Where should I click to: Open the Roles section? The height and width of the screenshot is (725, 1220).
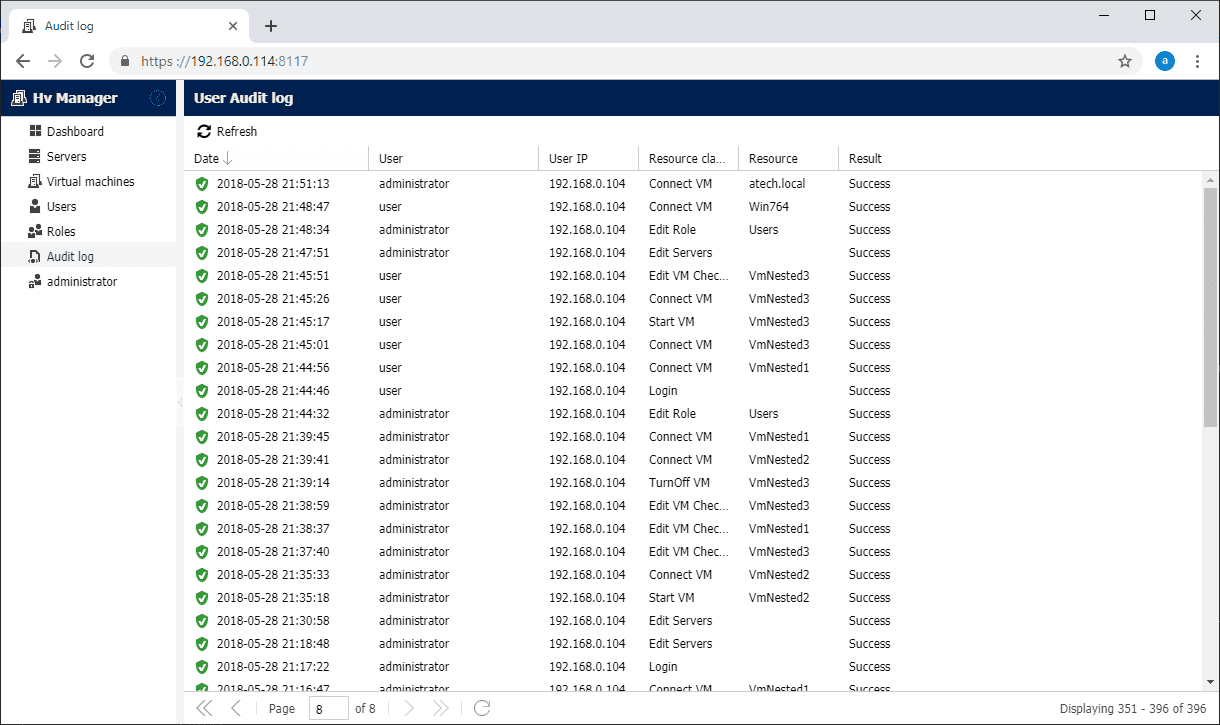(x=61, y=232)
